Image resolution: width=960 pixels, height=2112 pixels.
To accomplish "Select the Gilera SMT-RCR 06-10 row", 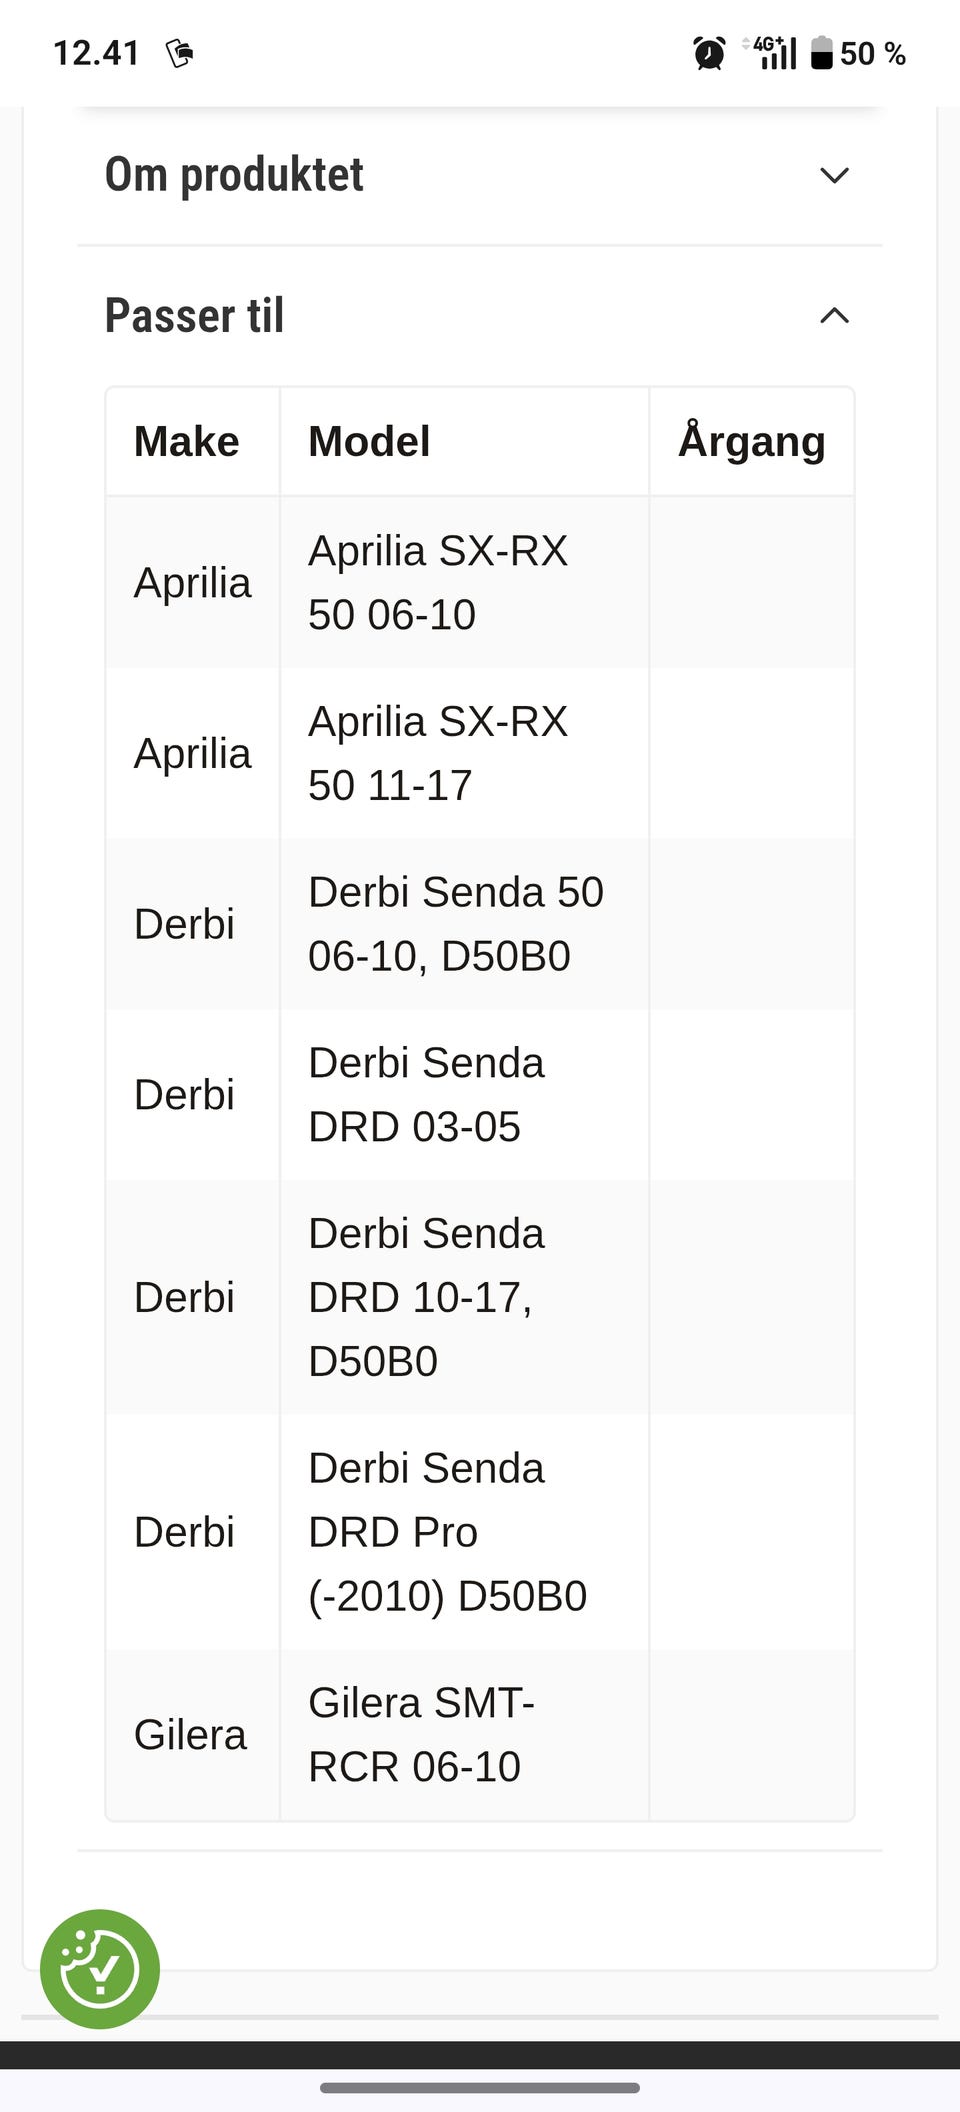I will (480, 1735).
